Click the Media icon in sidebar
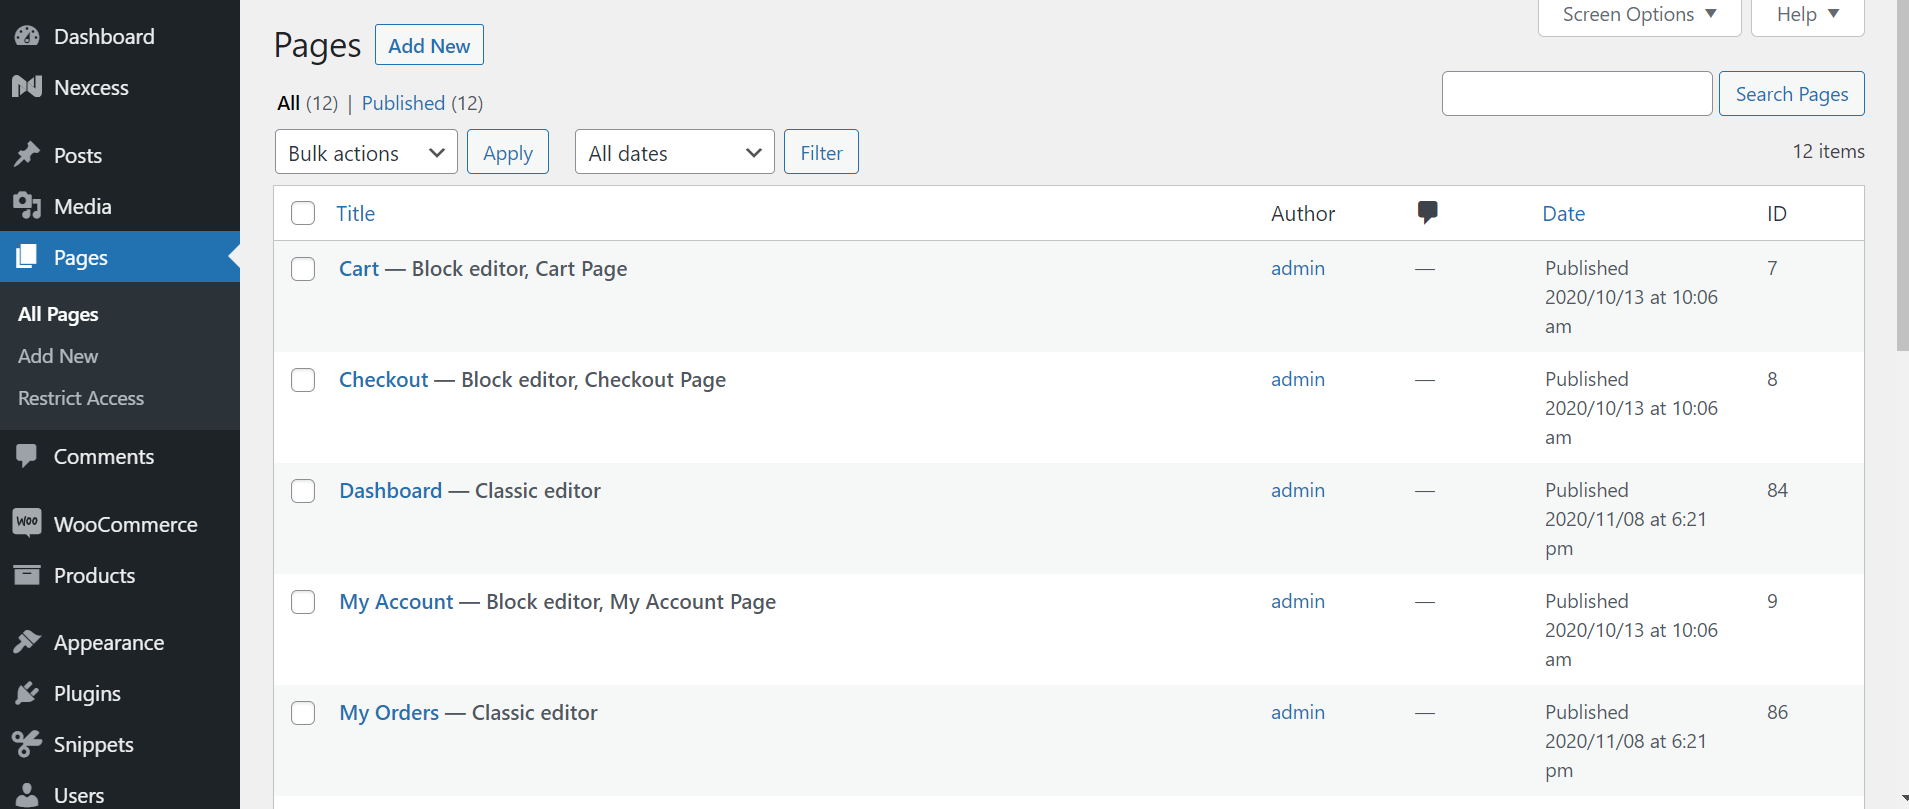 tap(27, 206)
